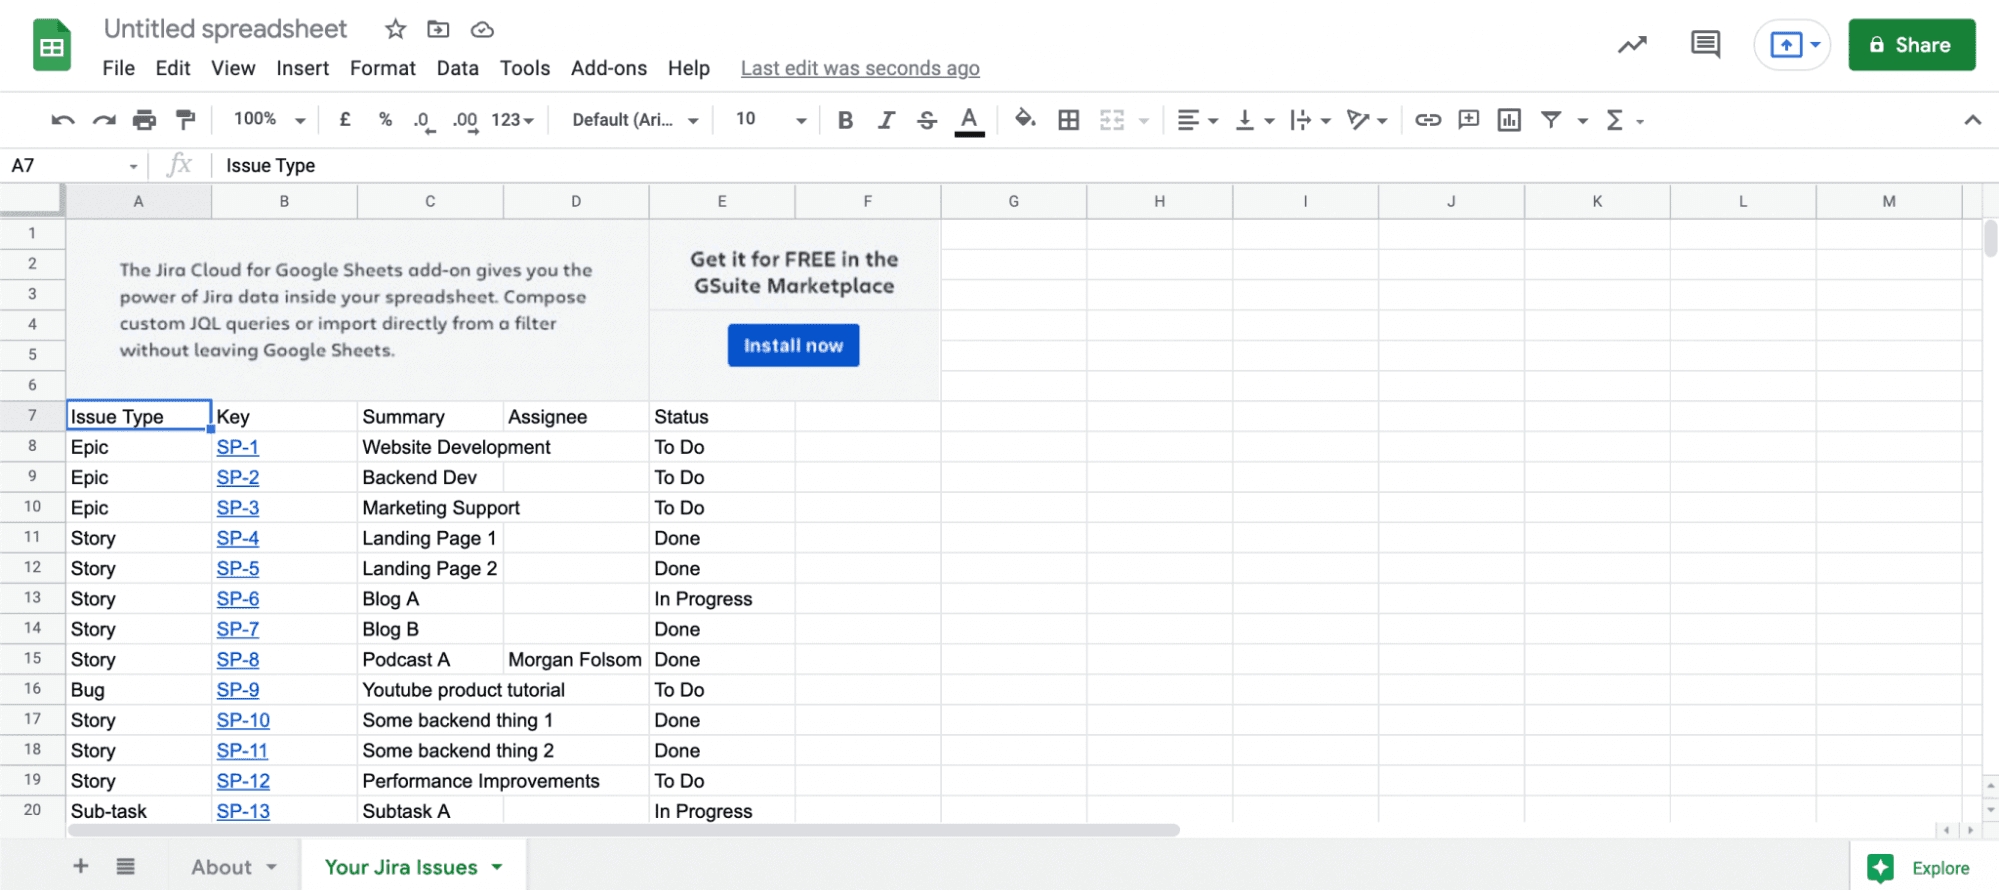
Task: Click the Install now button
Action: pyautogui.click(x=793, y=345)
